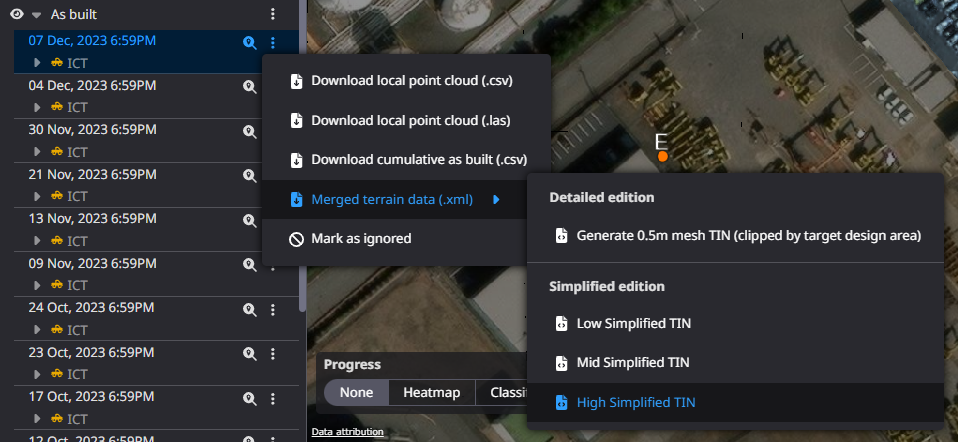Select the 13 Nov, 2023 6:59PM entry

pos(92,218)
